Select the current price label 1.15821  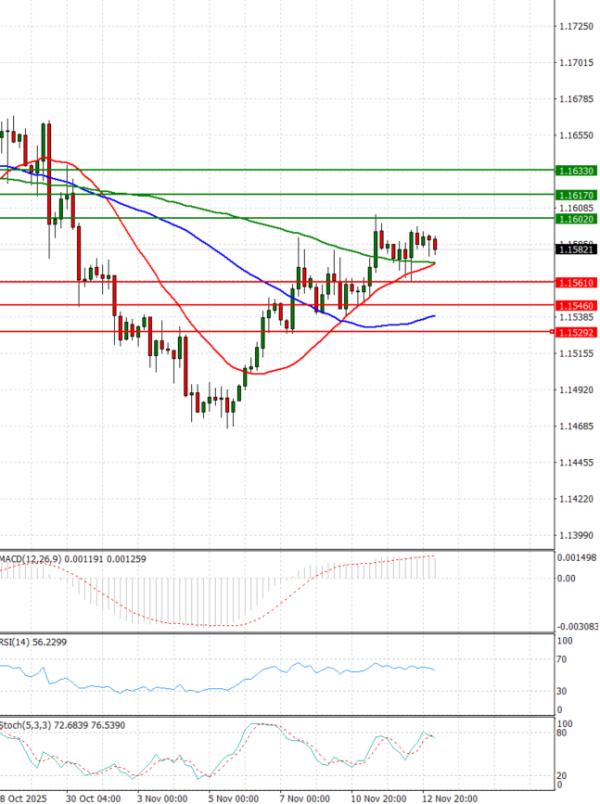[577, 250]
